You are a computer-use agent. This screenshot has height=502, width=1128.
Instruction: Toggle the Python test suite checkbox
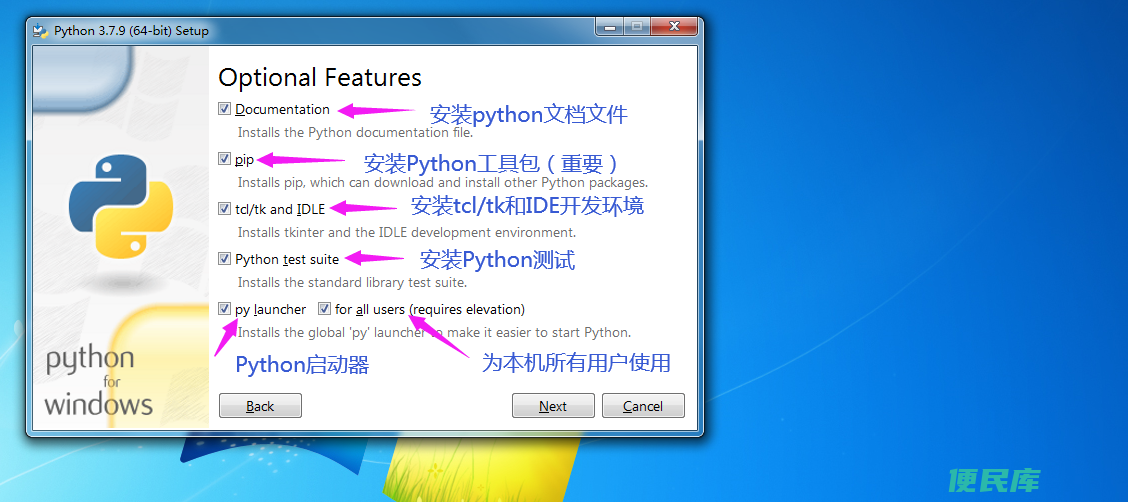[x=224, y=259]
